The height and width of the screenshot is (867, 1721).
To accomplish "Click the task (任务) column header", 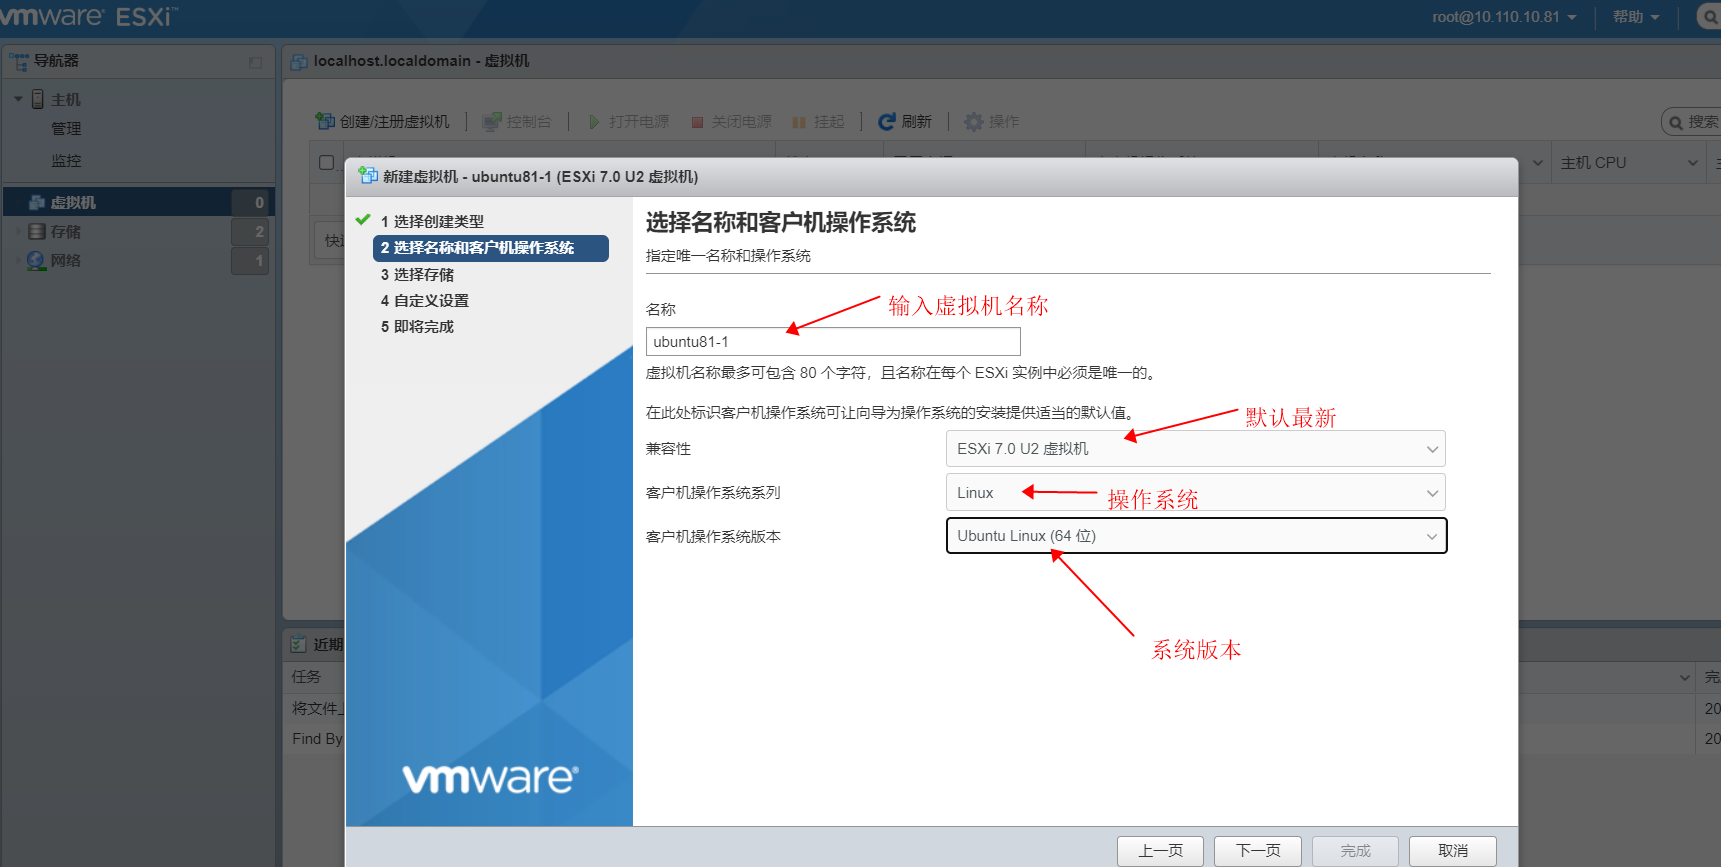I will pos(306,677).
